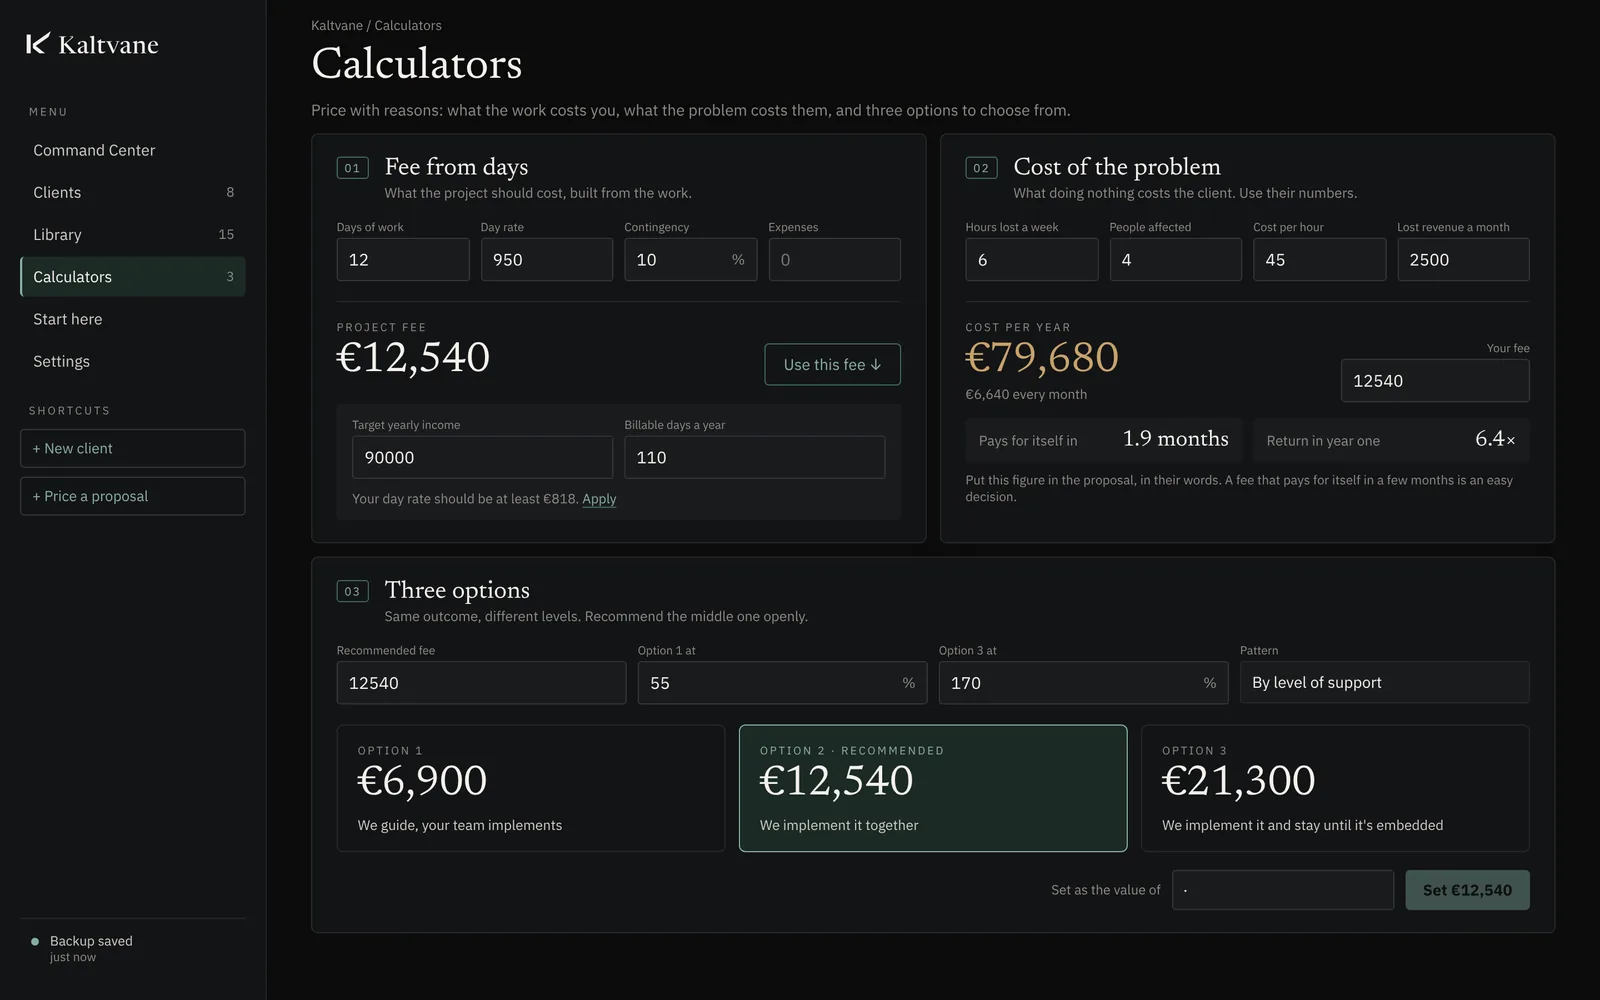Click the 1.9 months payback value
This screenshot has width=1600, height=1000.
pos(1175,439)
